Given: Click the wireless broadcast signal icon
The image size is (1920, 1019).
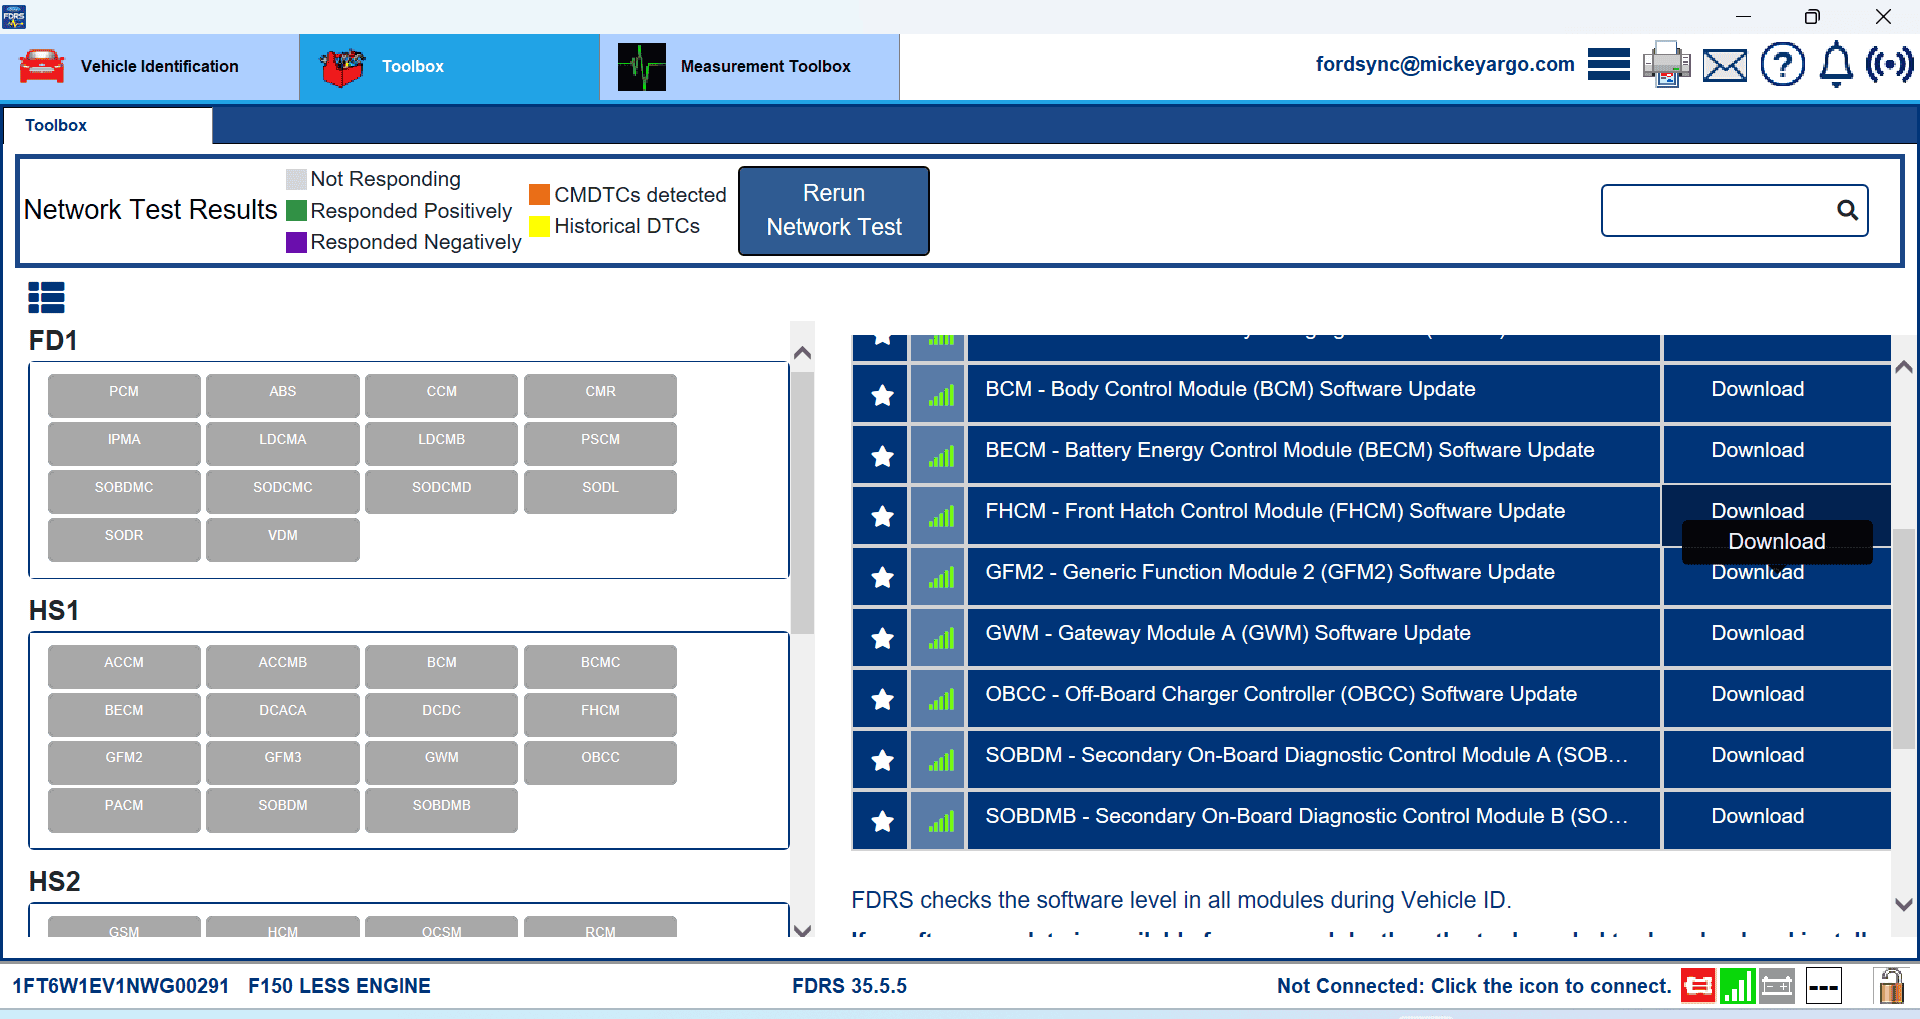Looking at the screenshot, I should point(1889,65).
